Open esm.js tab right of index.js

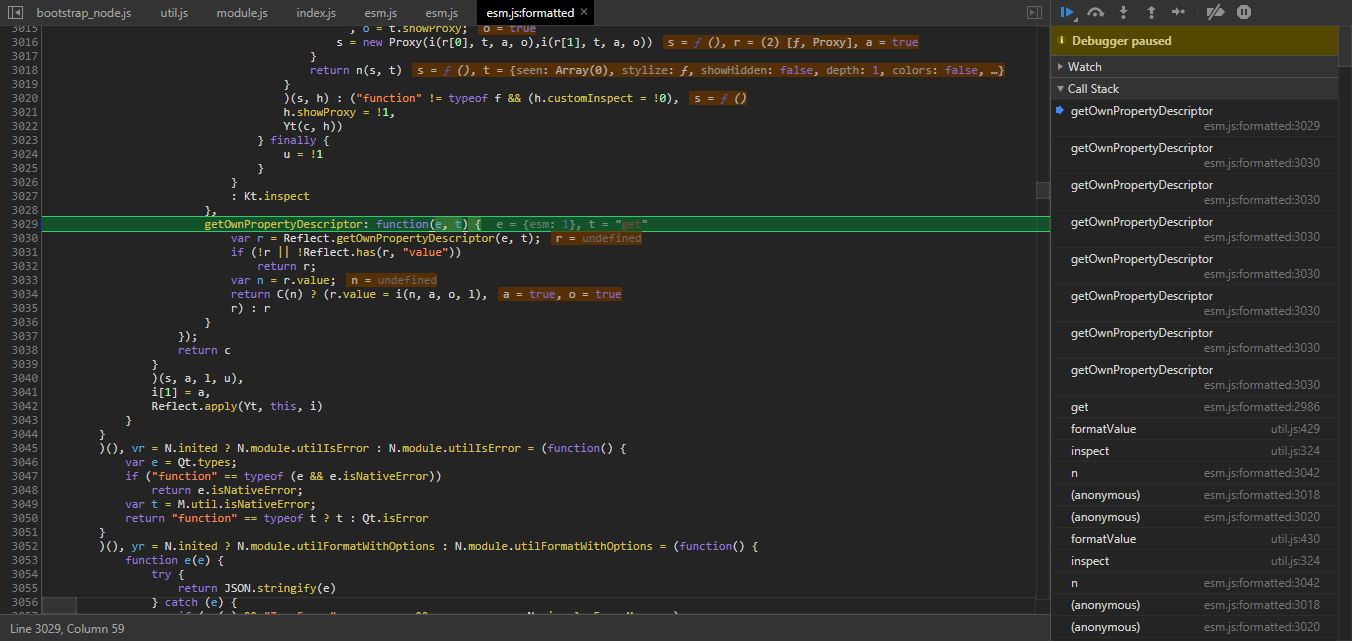click(380, 13)
